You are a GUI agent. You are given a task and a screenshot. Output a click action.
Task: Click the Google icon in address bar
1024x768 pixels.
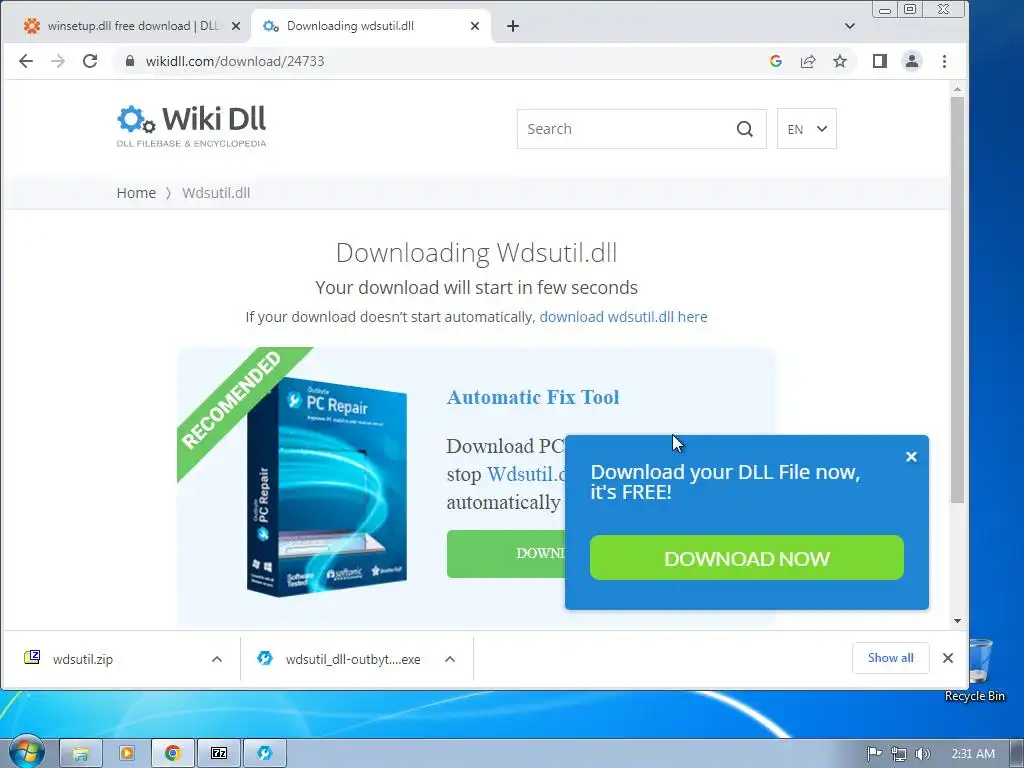tap(776, 61)
